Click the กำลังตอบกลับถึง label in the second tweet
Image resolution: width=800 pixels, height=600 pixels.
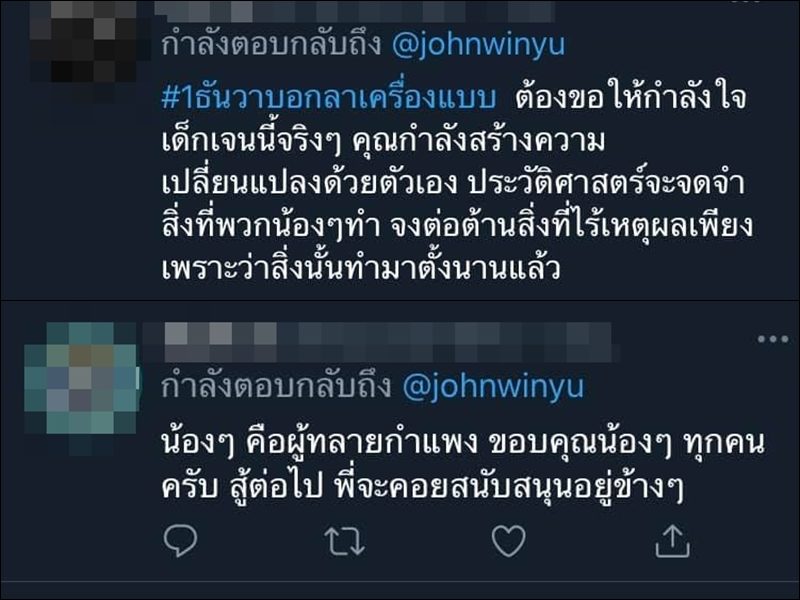click(x=276, y=386)
